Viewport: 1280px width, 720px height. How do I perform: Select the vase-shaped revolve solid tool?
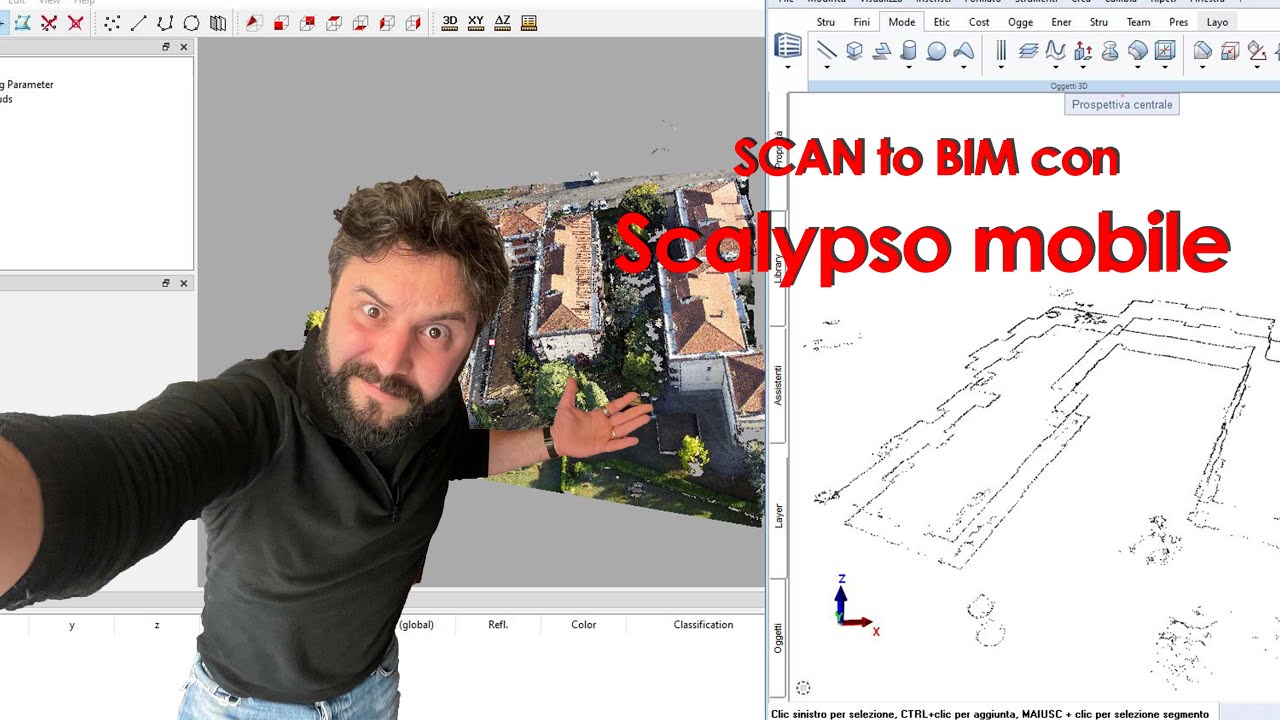tap(1110, 51)
